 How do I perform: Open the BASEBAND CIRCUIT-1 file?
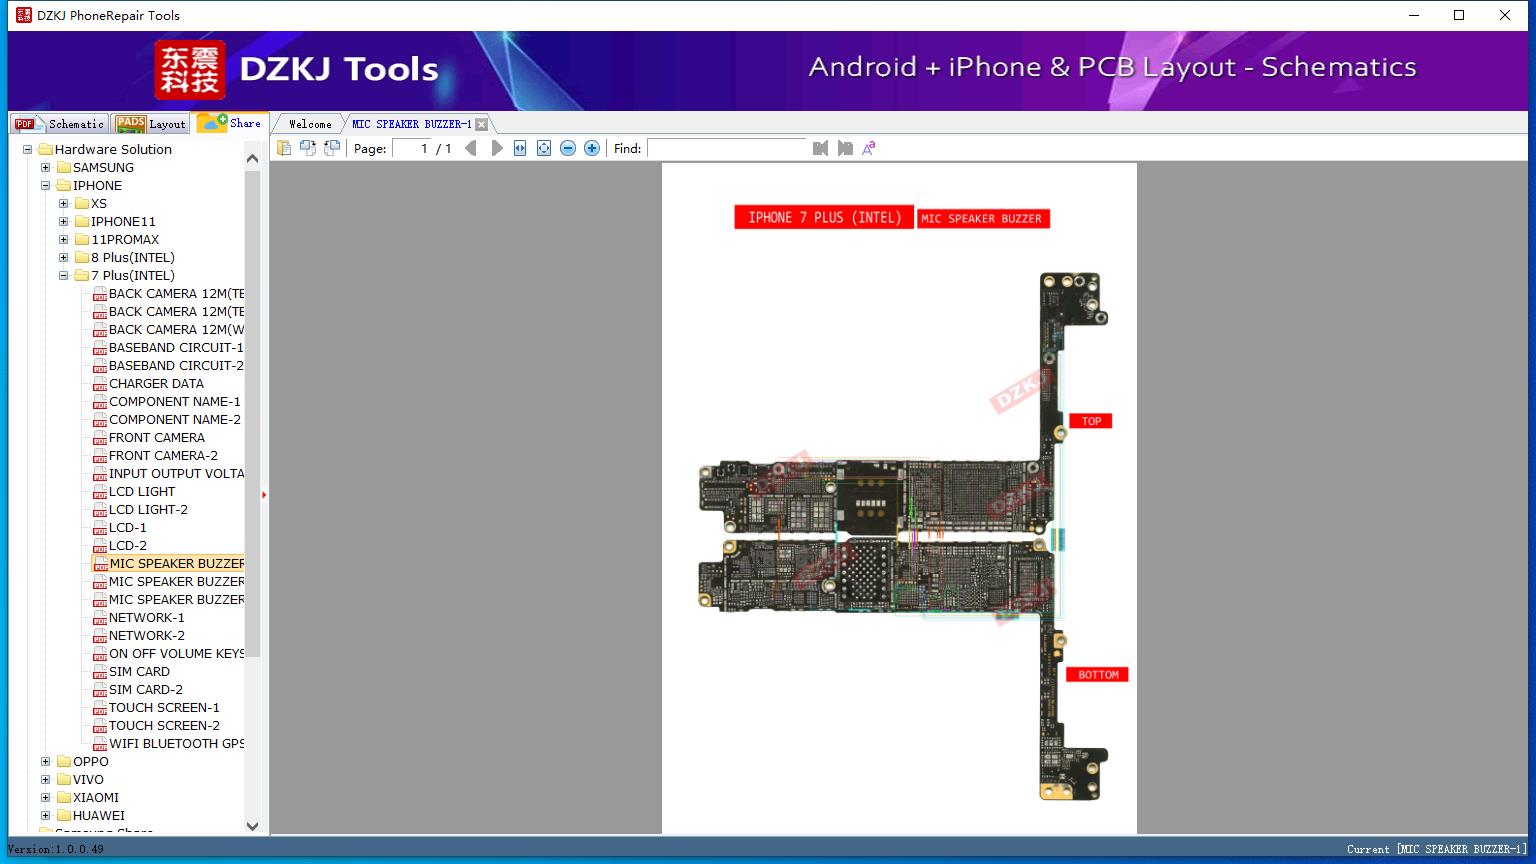pyautogui.click(x=176, y=348)
